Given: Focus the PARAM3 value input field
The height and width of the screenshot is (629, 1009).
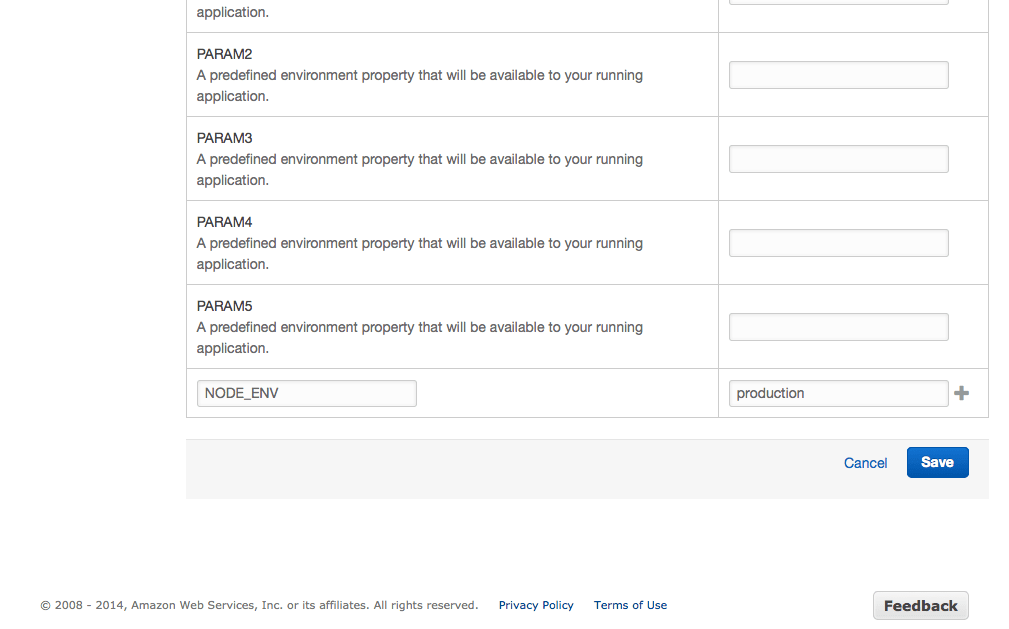Looking at the screenshot, I should [x=838, y=159].
